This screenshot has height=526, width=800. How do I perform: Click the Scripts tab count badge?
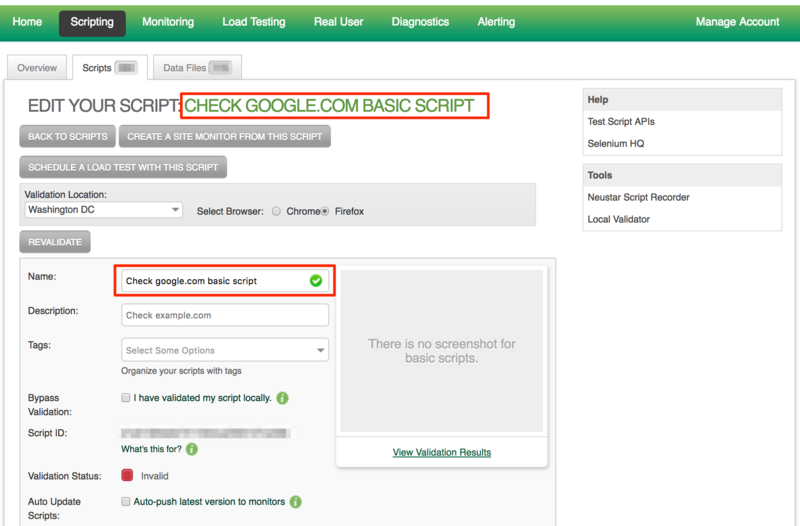[127, 67]
